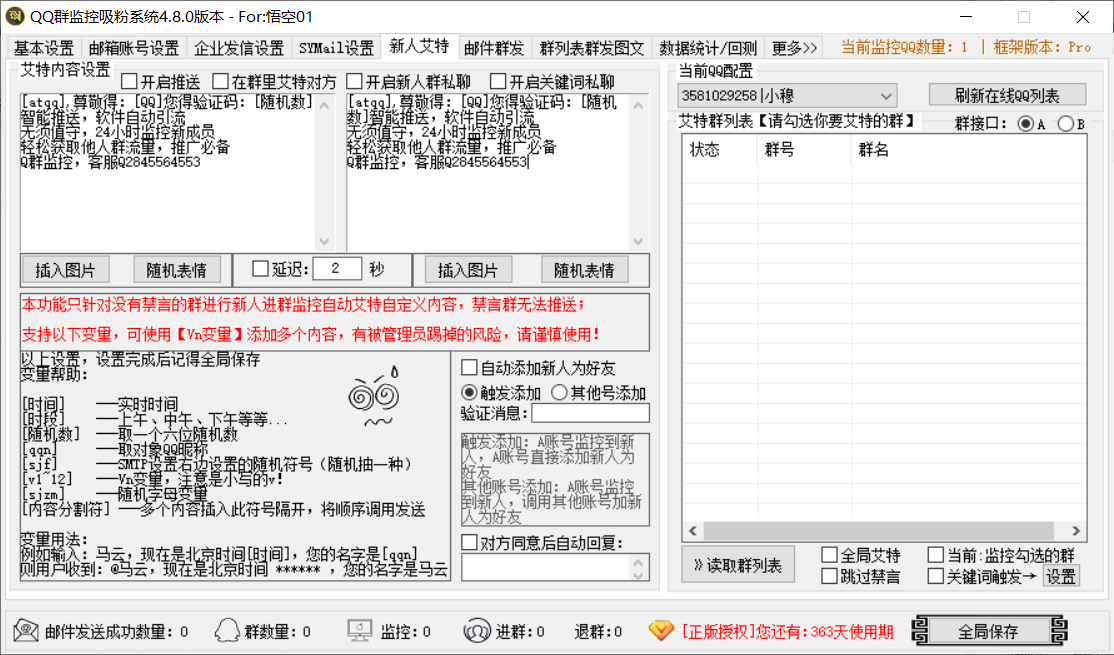
Task: Click left 插入图片 button
Action: (65, 270)
